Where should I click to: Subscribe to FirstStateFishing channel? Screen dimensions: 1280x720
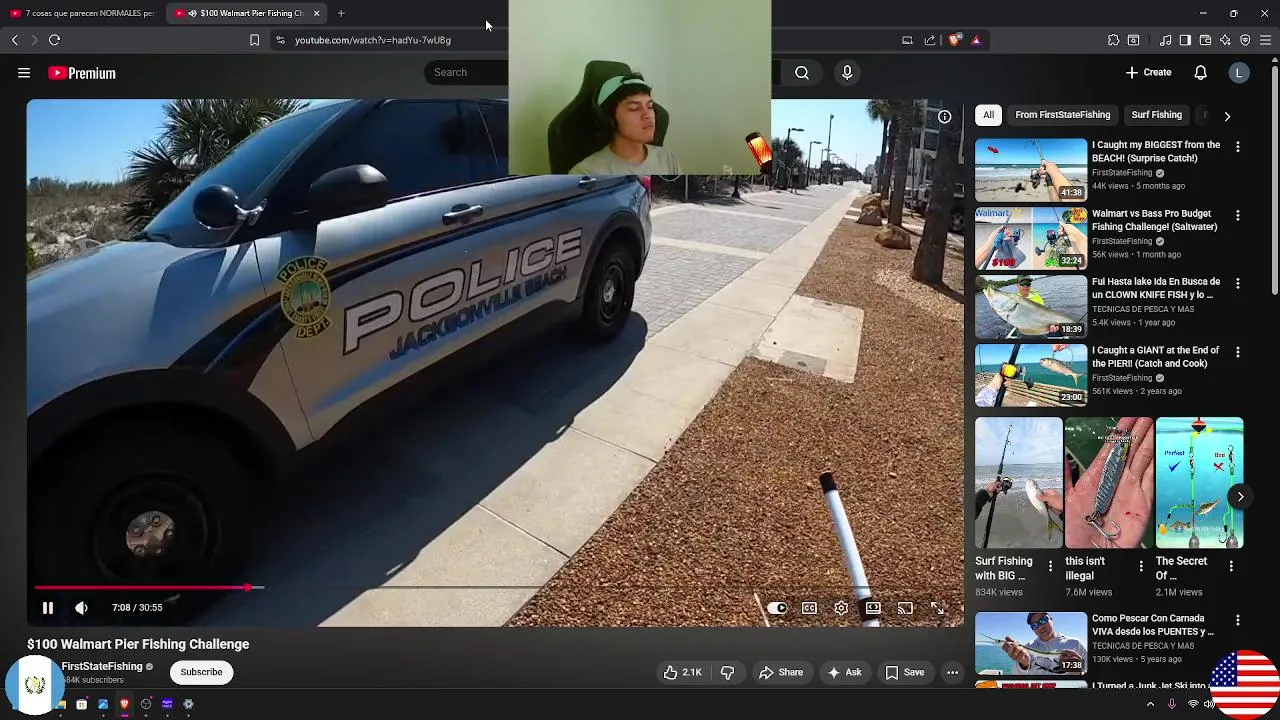pos(201,672)
